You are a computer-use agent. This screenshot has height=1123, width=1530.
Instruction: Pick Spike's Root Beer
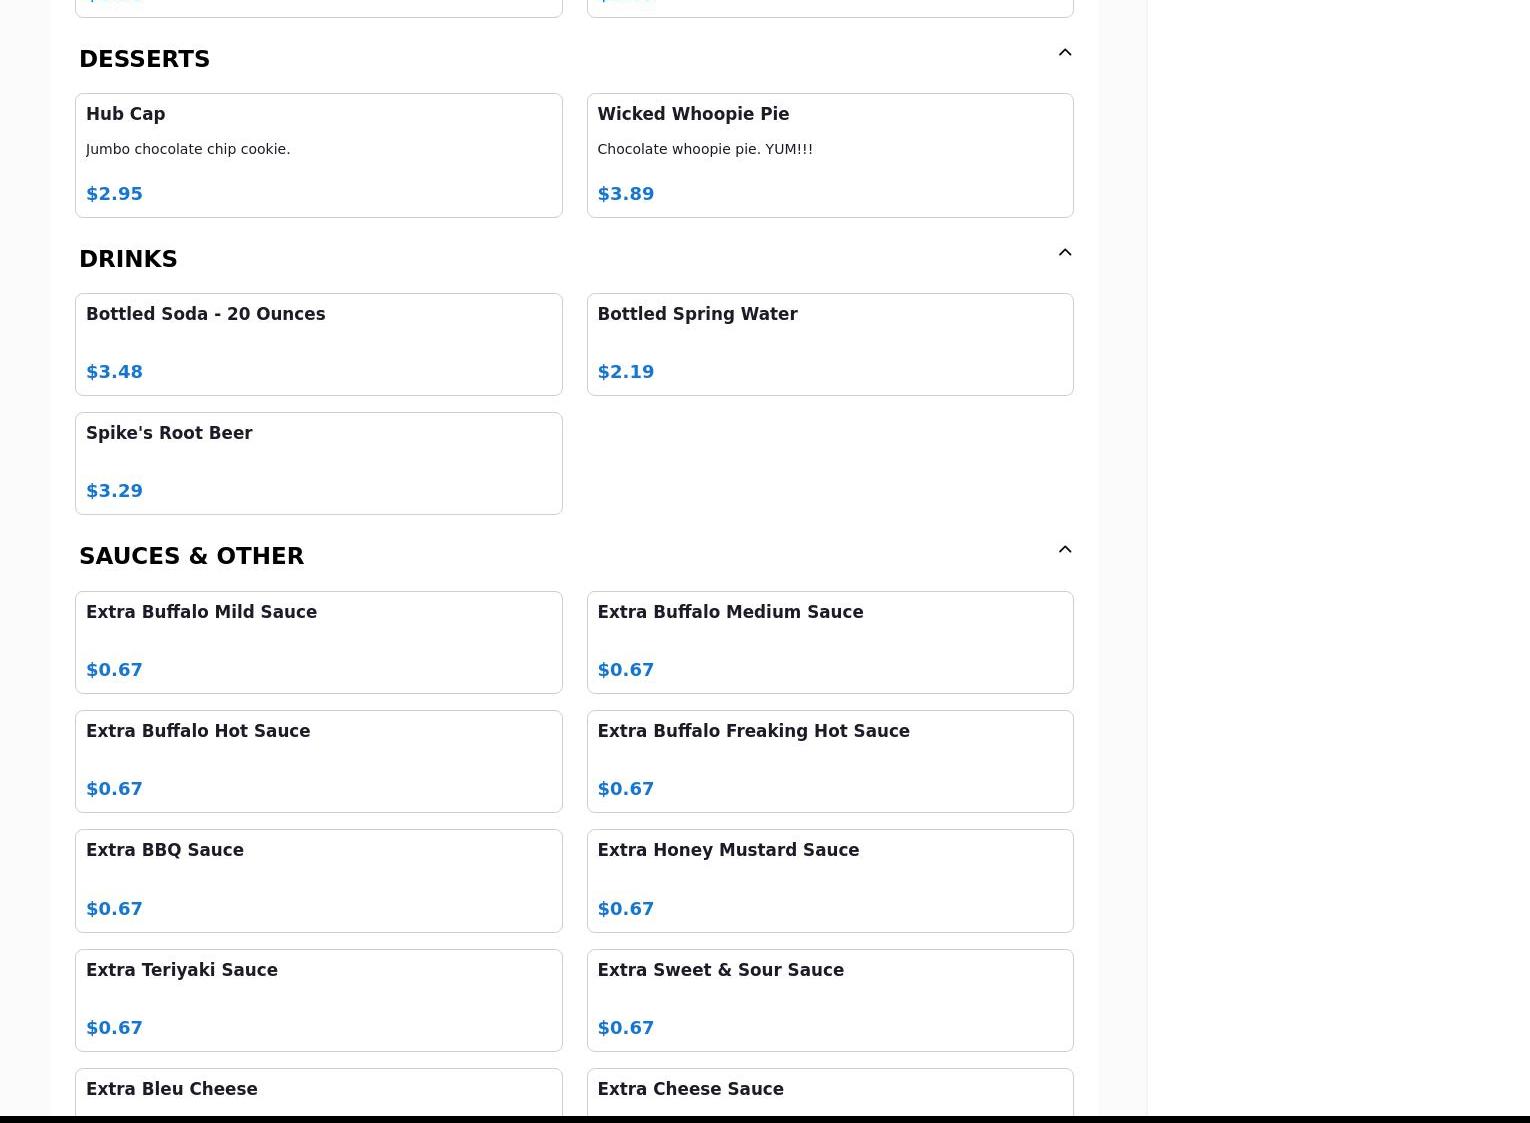click(x=318, y=463)
